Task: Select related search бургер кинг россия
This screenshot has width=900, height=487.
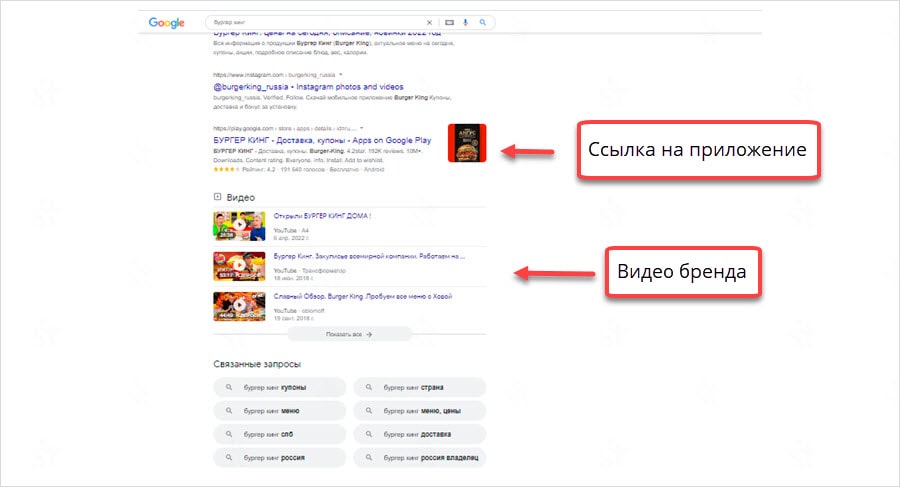Action: [280, 458]
